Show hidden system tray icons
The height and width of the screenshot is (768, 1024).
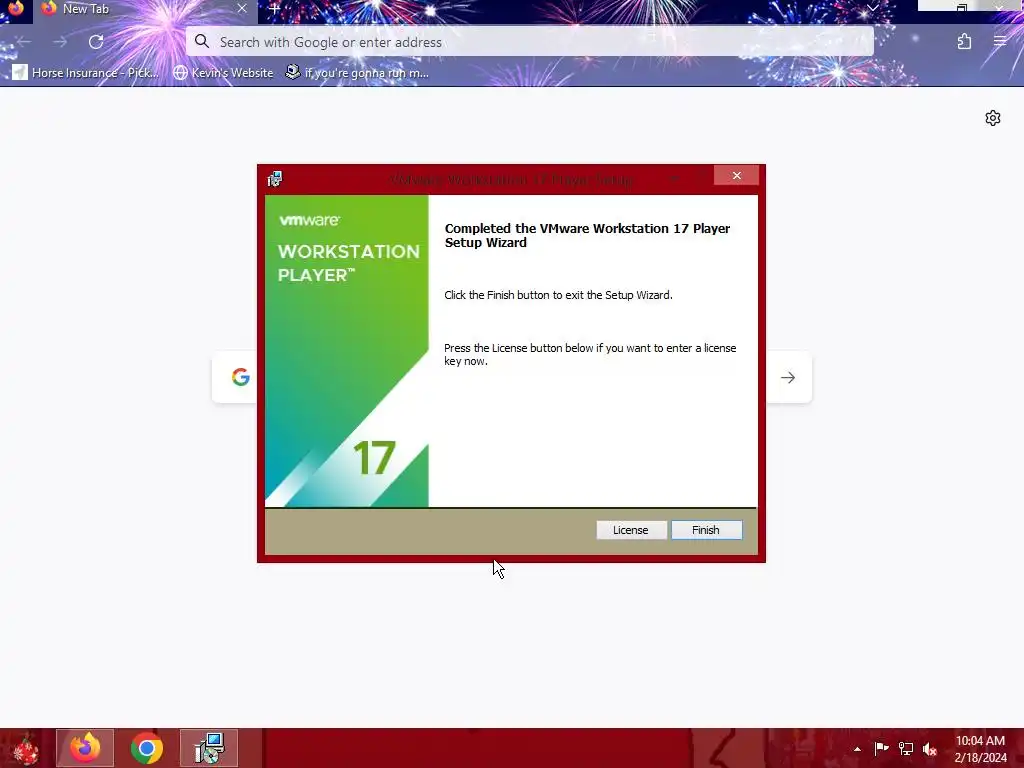pos(857,749)
